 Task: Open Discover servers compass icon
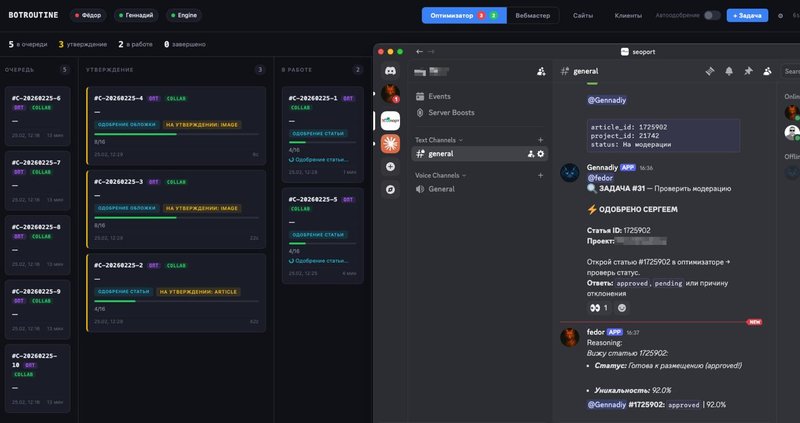tap(390, 189)
